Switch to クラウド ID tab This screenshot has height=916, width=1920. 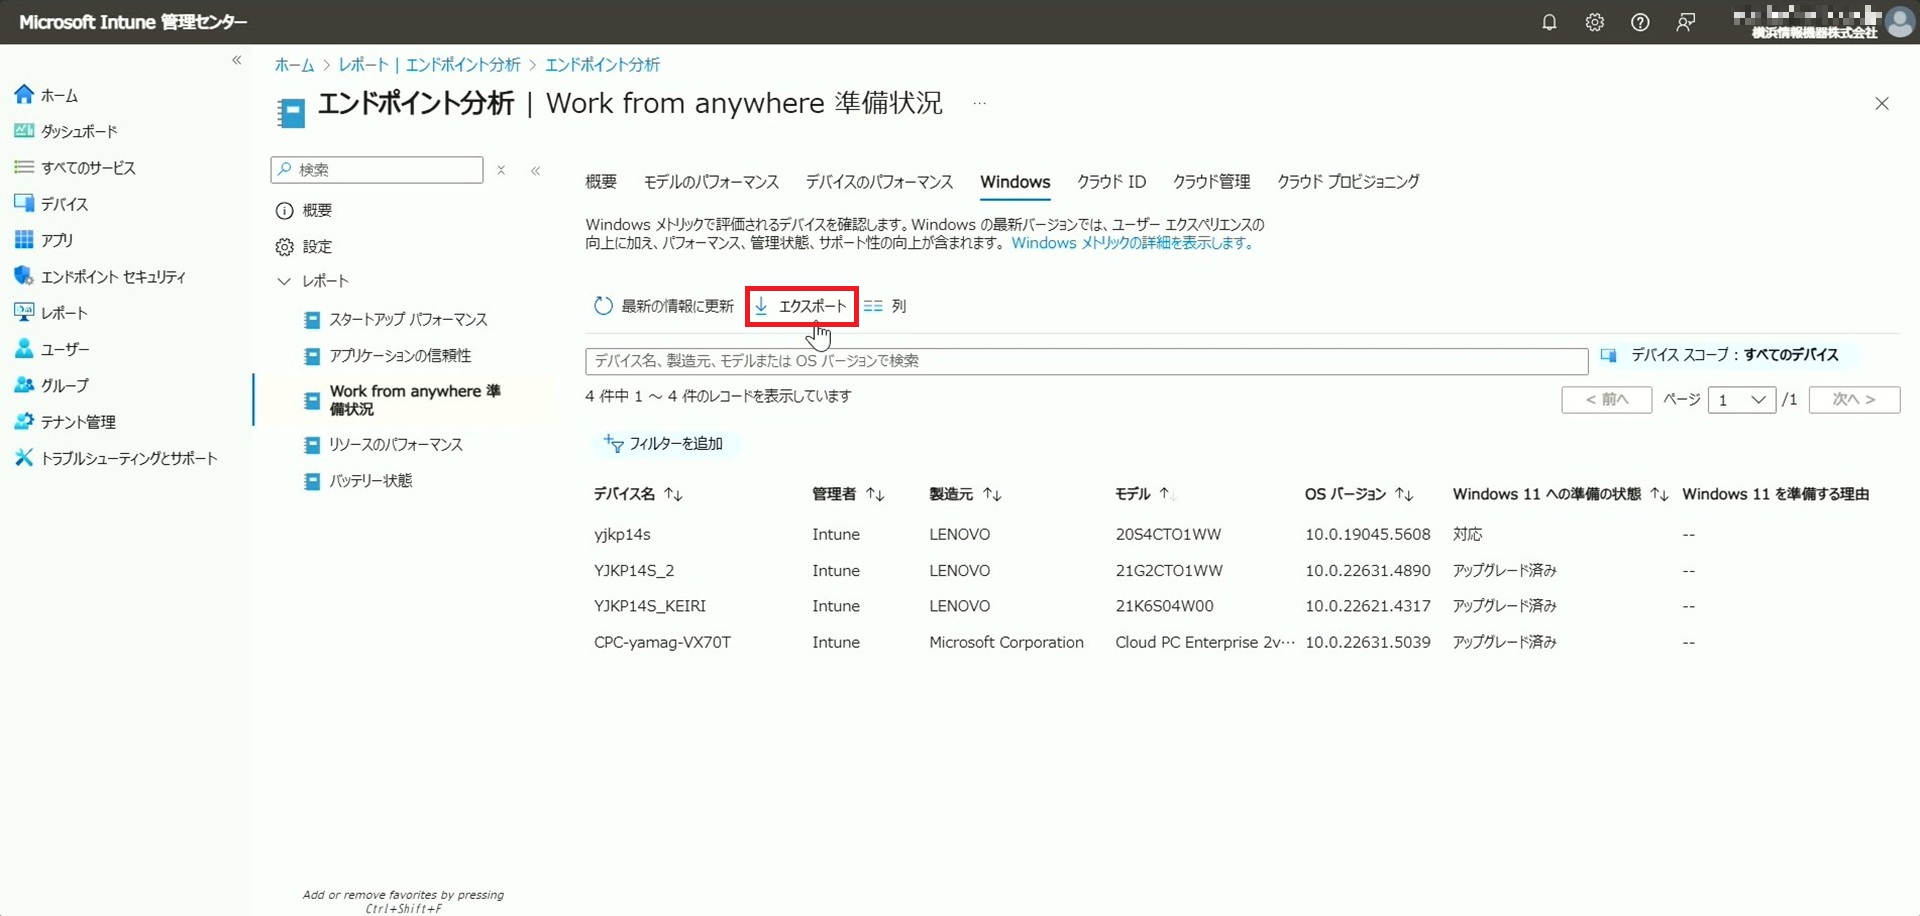tap(1111, 182)
